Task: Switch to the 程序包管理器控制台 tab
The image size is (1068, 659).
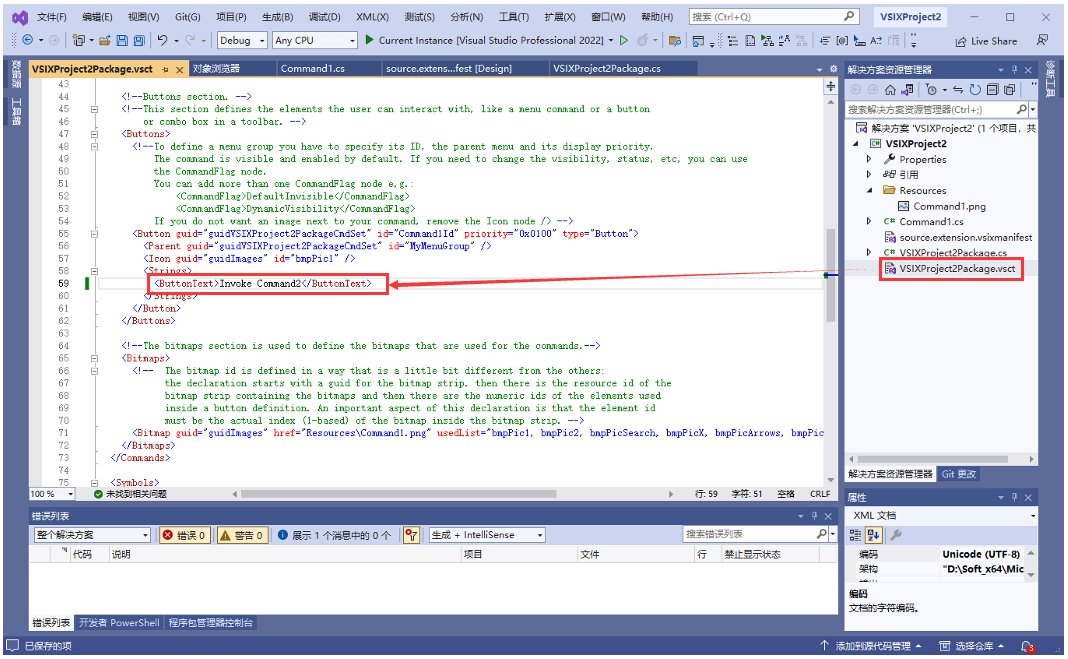Action: coord(210,622)
